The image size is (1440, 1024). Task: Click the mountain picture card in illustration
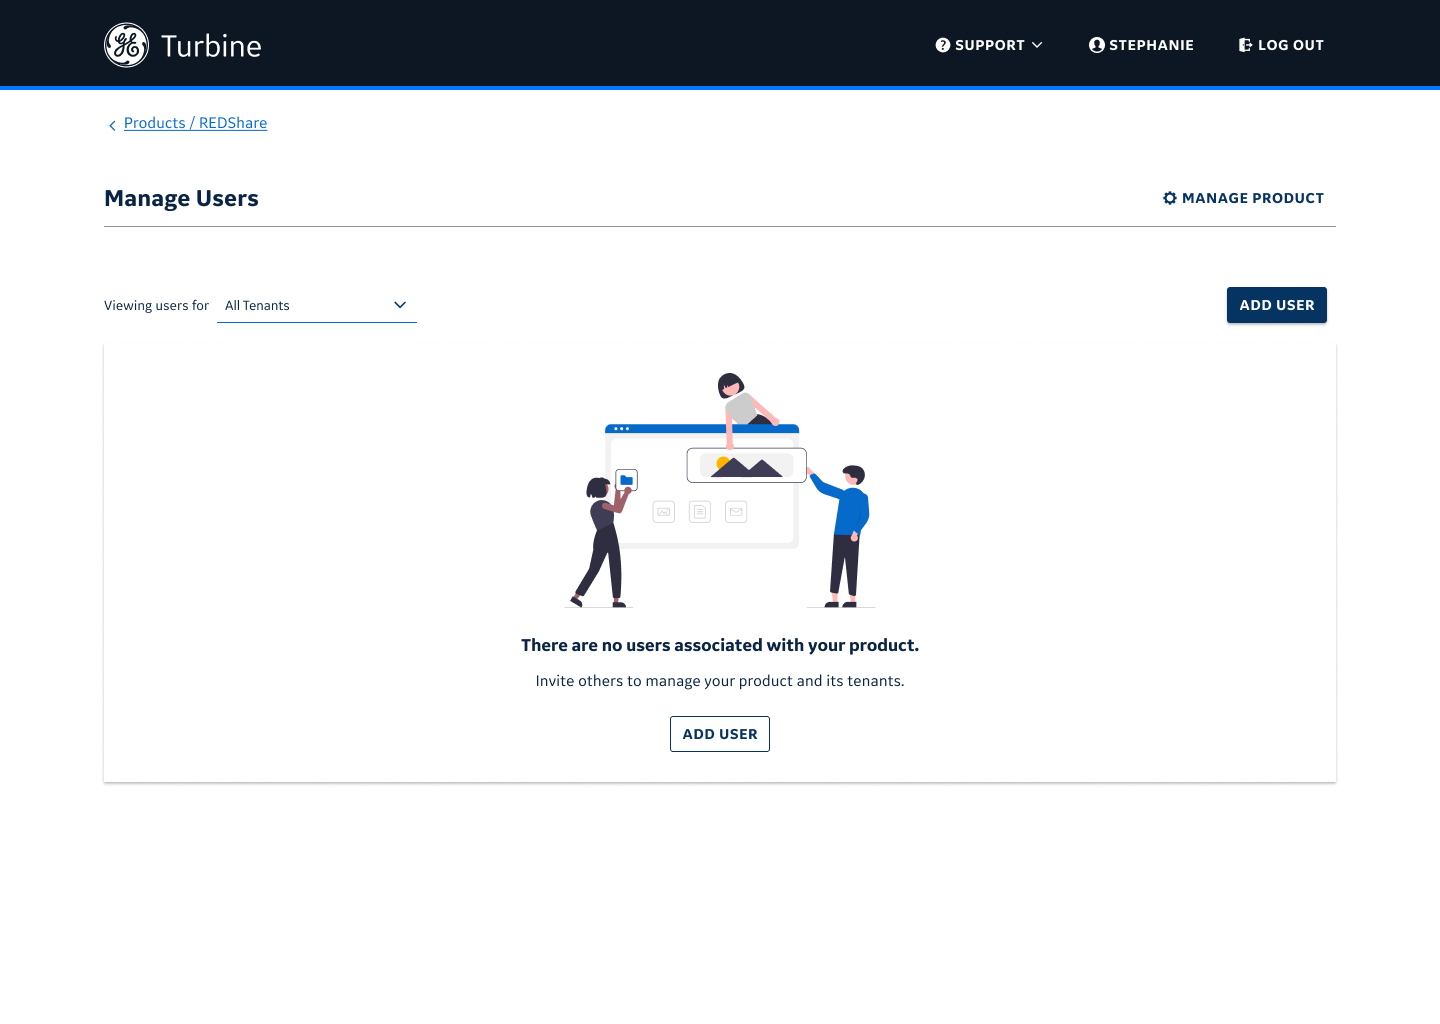(746, 466)
